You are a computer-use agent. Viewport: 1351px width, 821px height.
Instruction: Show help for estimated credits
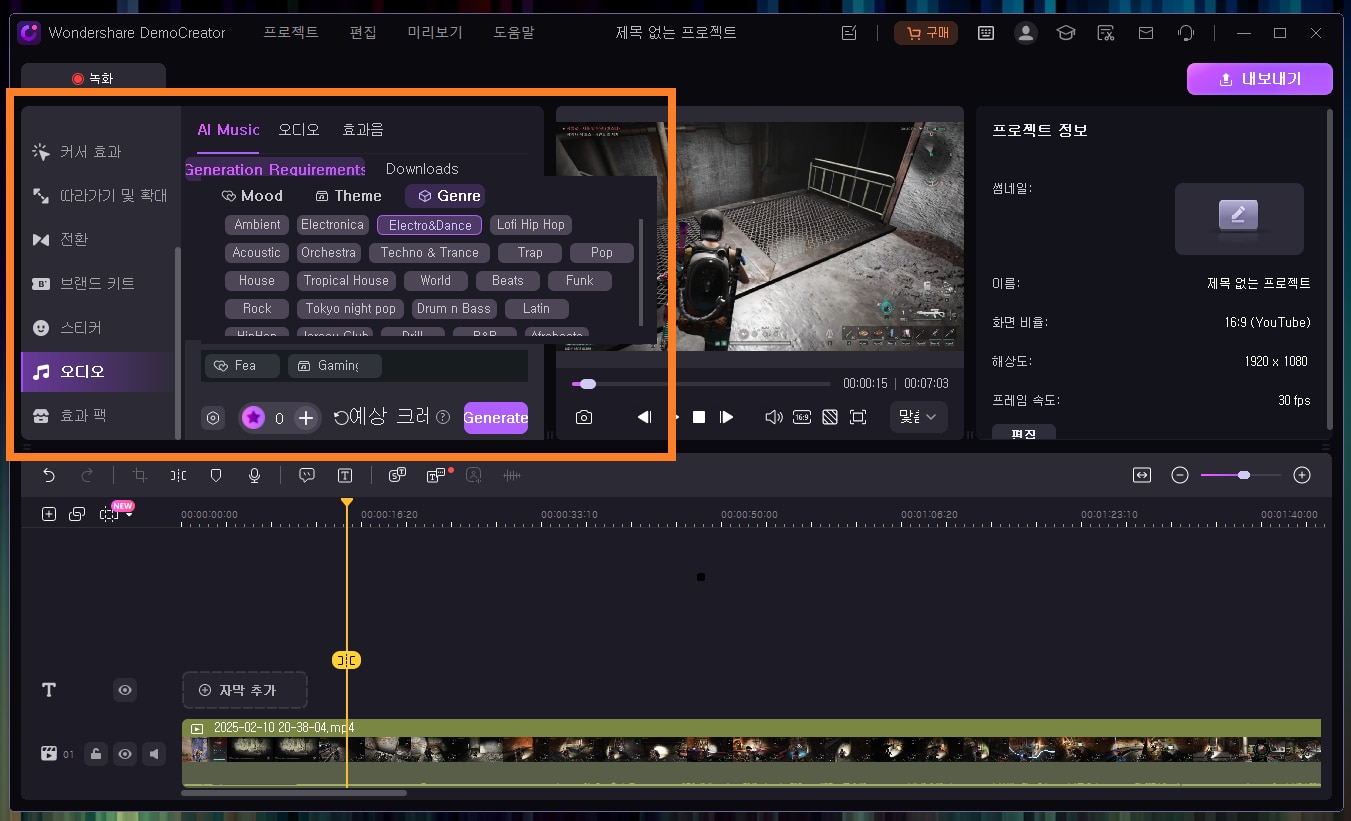[x=443, y=418]
